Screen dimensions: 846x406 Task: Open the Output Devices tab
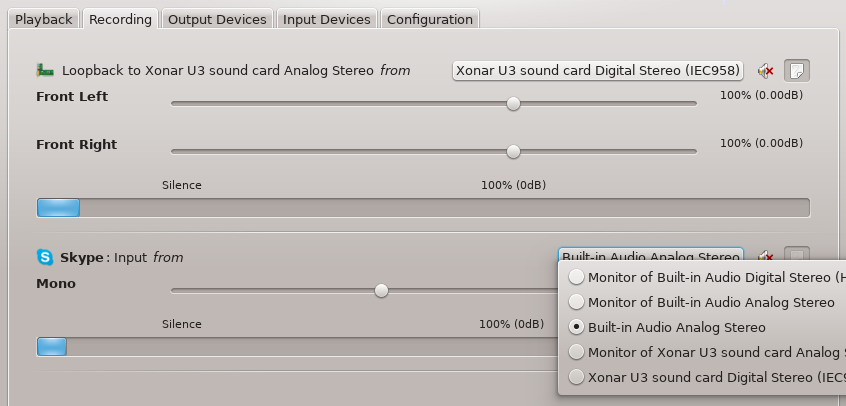(217, 19)
